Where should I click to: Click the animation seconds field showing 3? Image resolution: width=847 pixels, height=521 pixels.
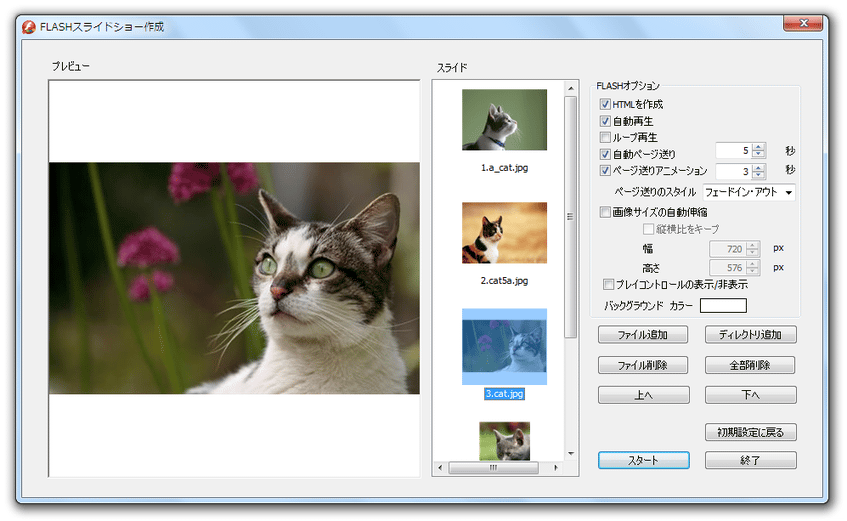click(734, 171)
